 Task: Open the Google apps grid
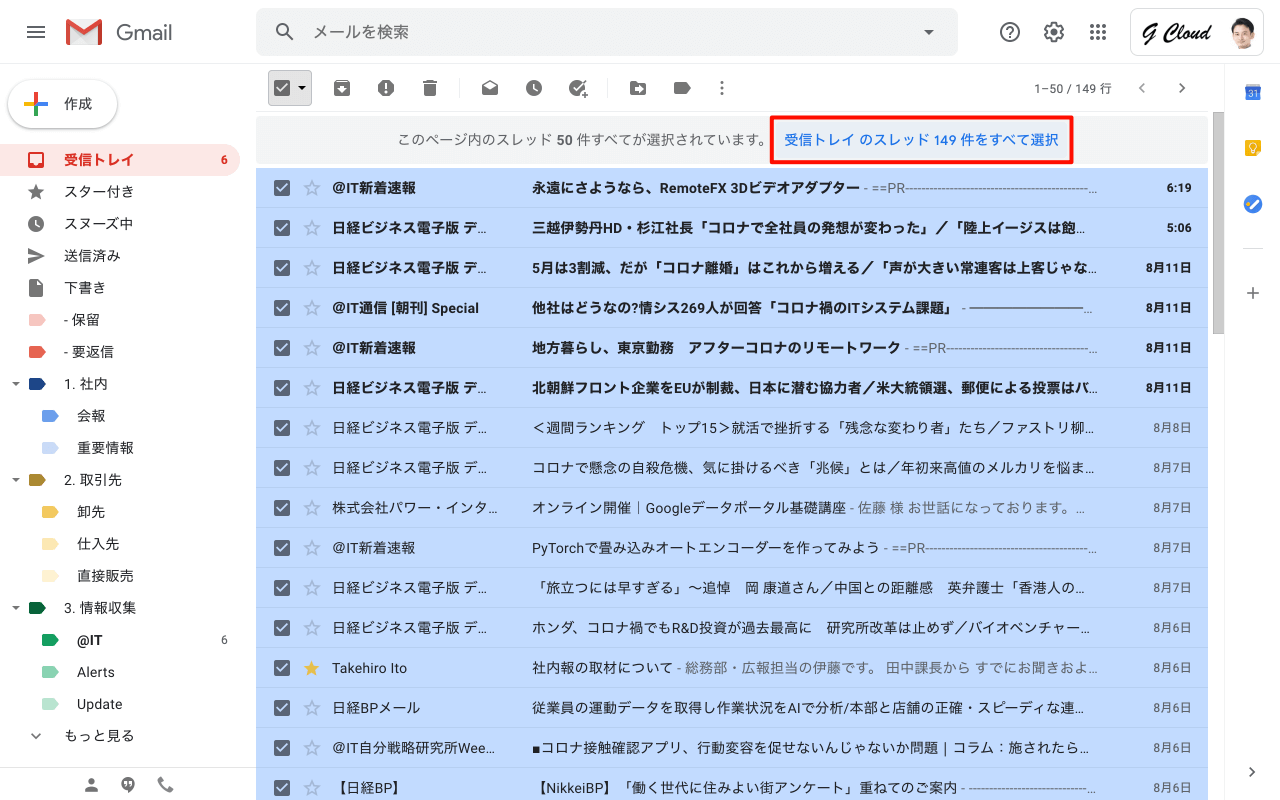(x=1098, y=32)
